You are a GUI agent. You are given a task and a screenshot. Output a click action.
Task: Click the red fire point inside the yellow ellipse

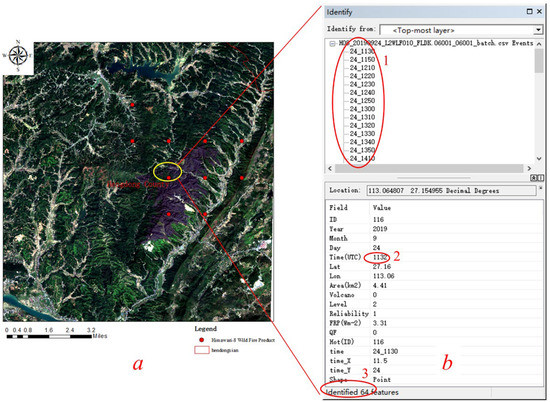(x=169, y=178)
